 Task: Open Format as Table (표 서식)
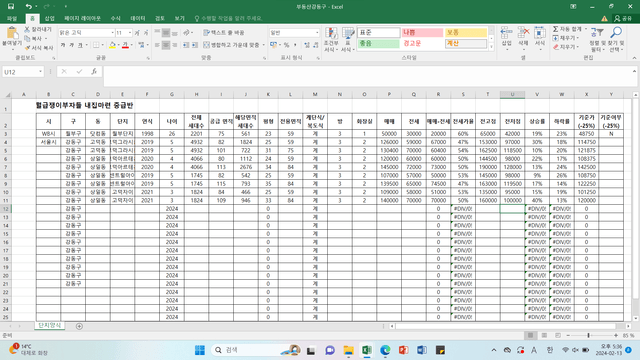[x=348, y=39]
